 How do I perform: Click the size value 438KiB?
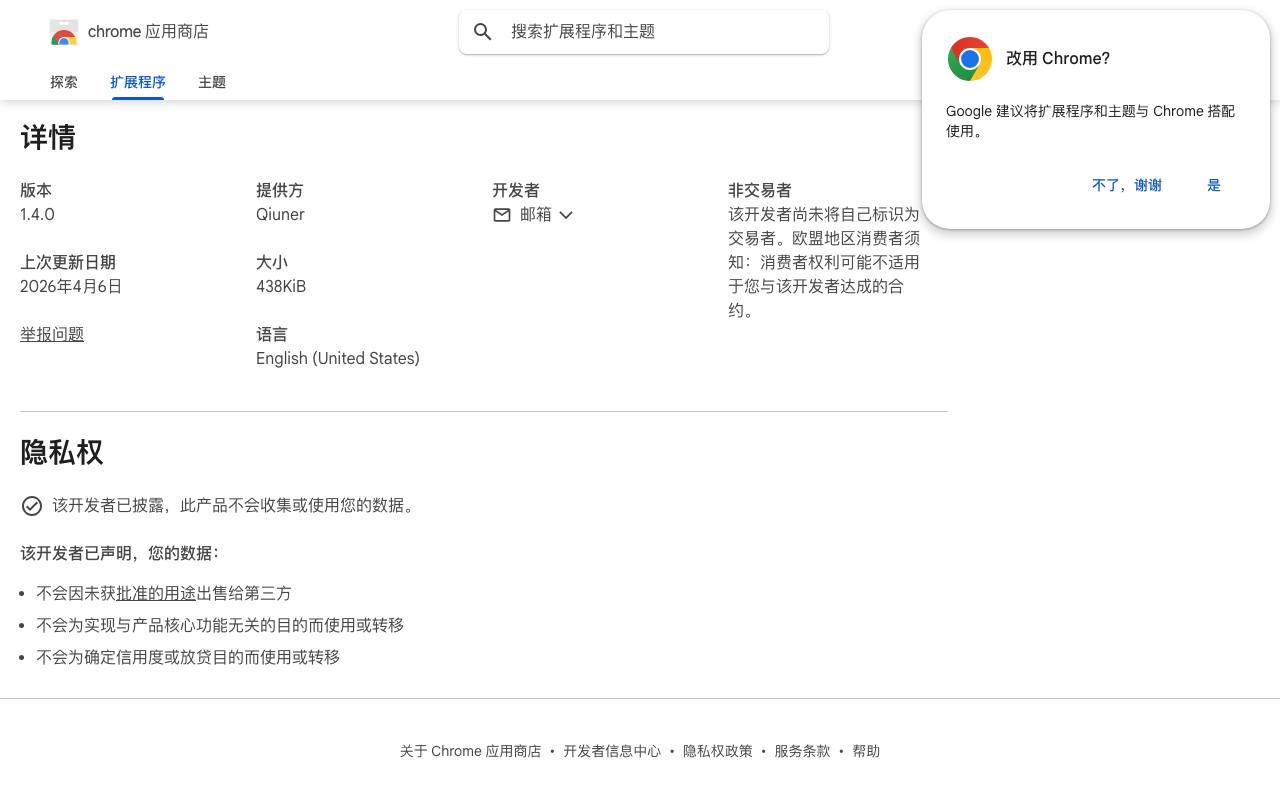point(281,287)
